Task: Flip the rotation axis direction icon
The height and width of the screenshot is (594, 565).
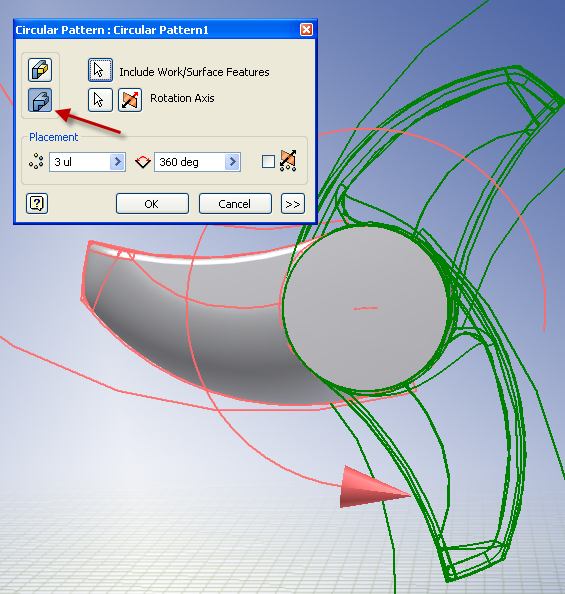Action: point(130,100)
